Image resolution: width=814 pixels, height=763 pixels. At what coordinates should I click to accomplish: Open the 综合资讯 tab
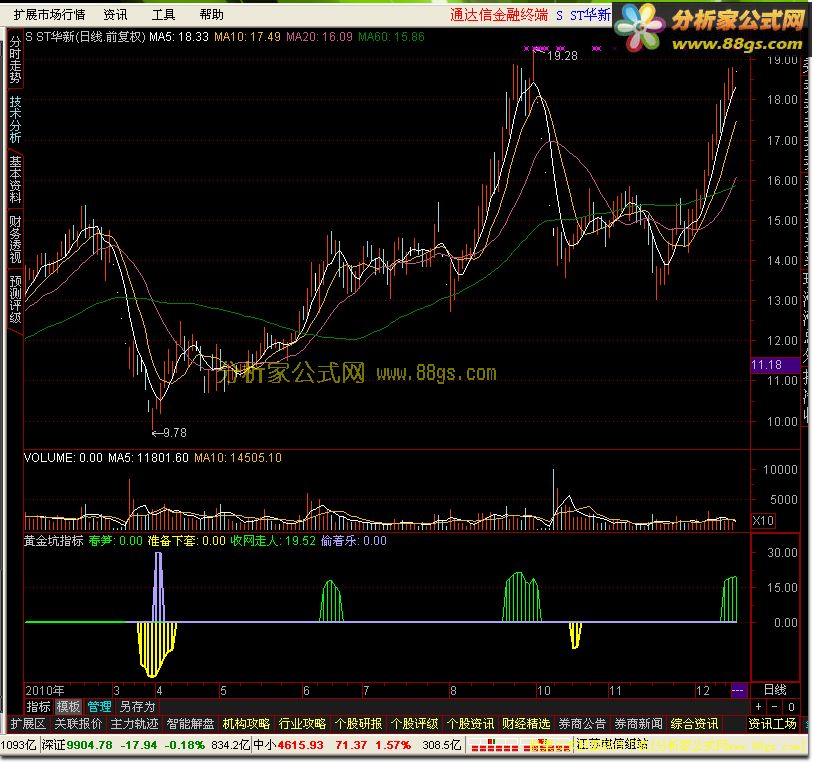pyautogui.click(x=695, y=724)
